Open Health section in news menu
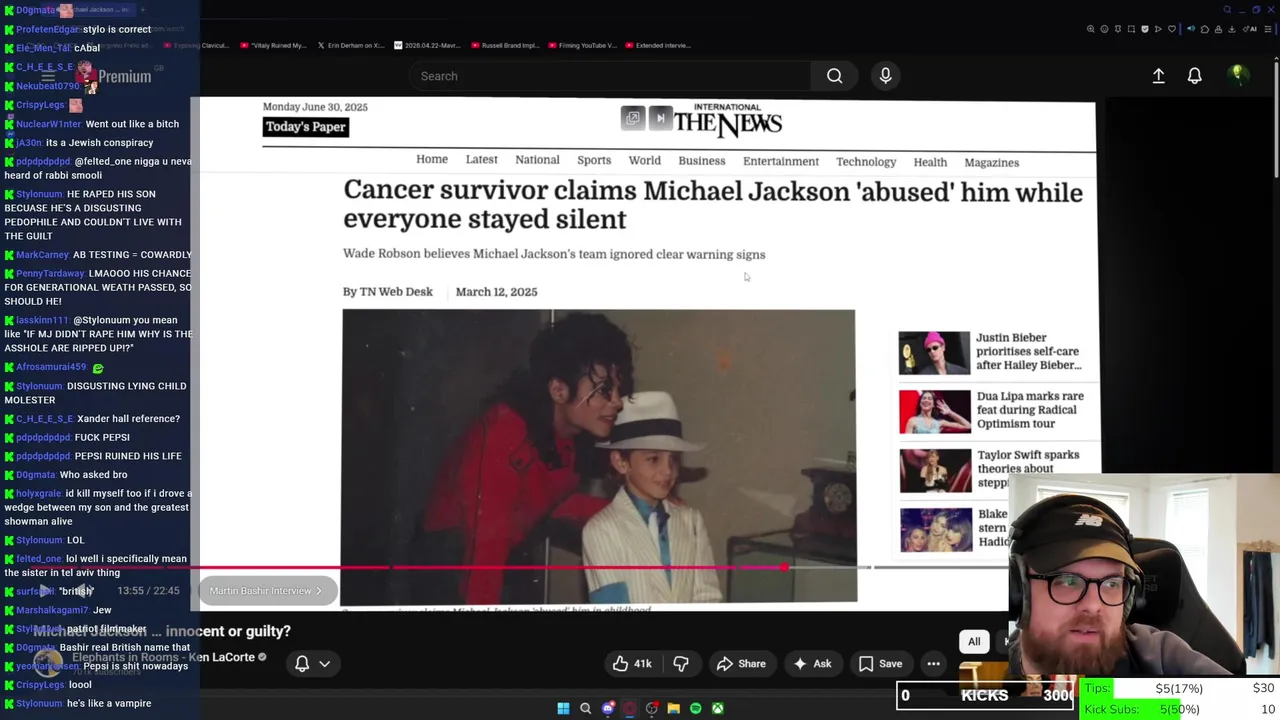Screen dimensions: 1280x720 click(x=930, y=162)
